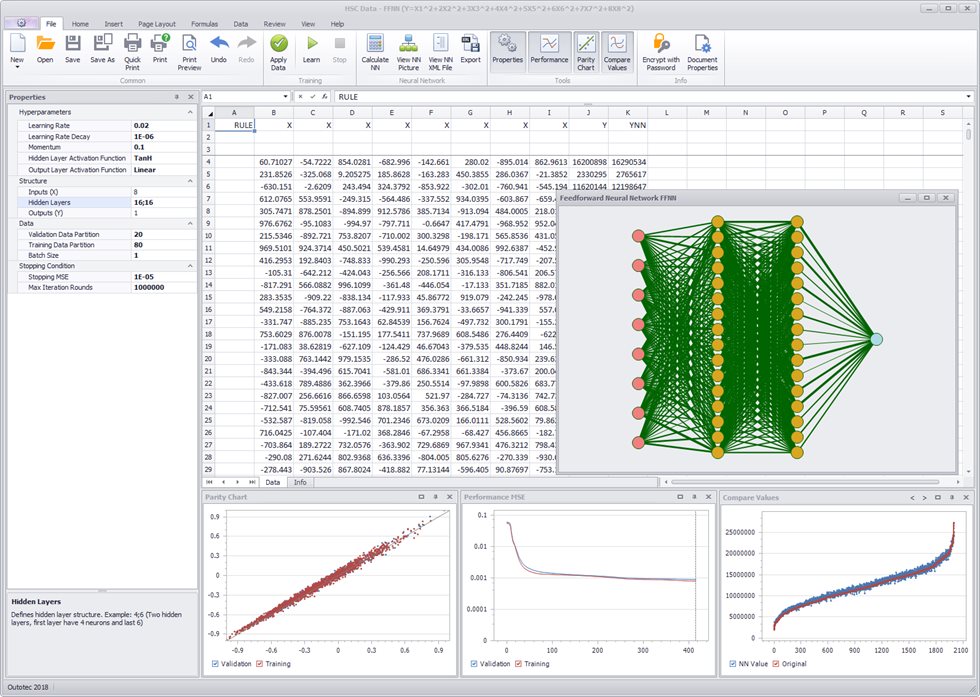Toggle the NN Value checkbox
980x697 pixels.
coord(732,663)
